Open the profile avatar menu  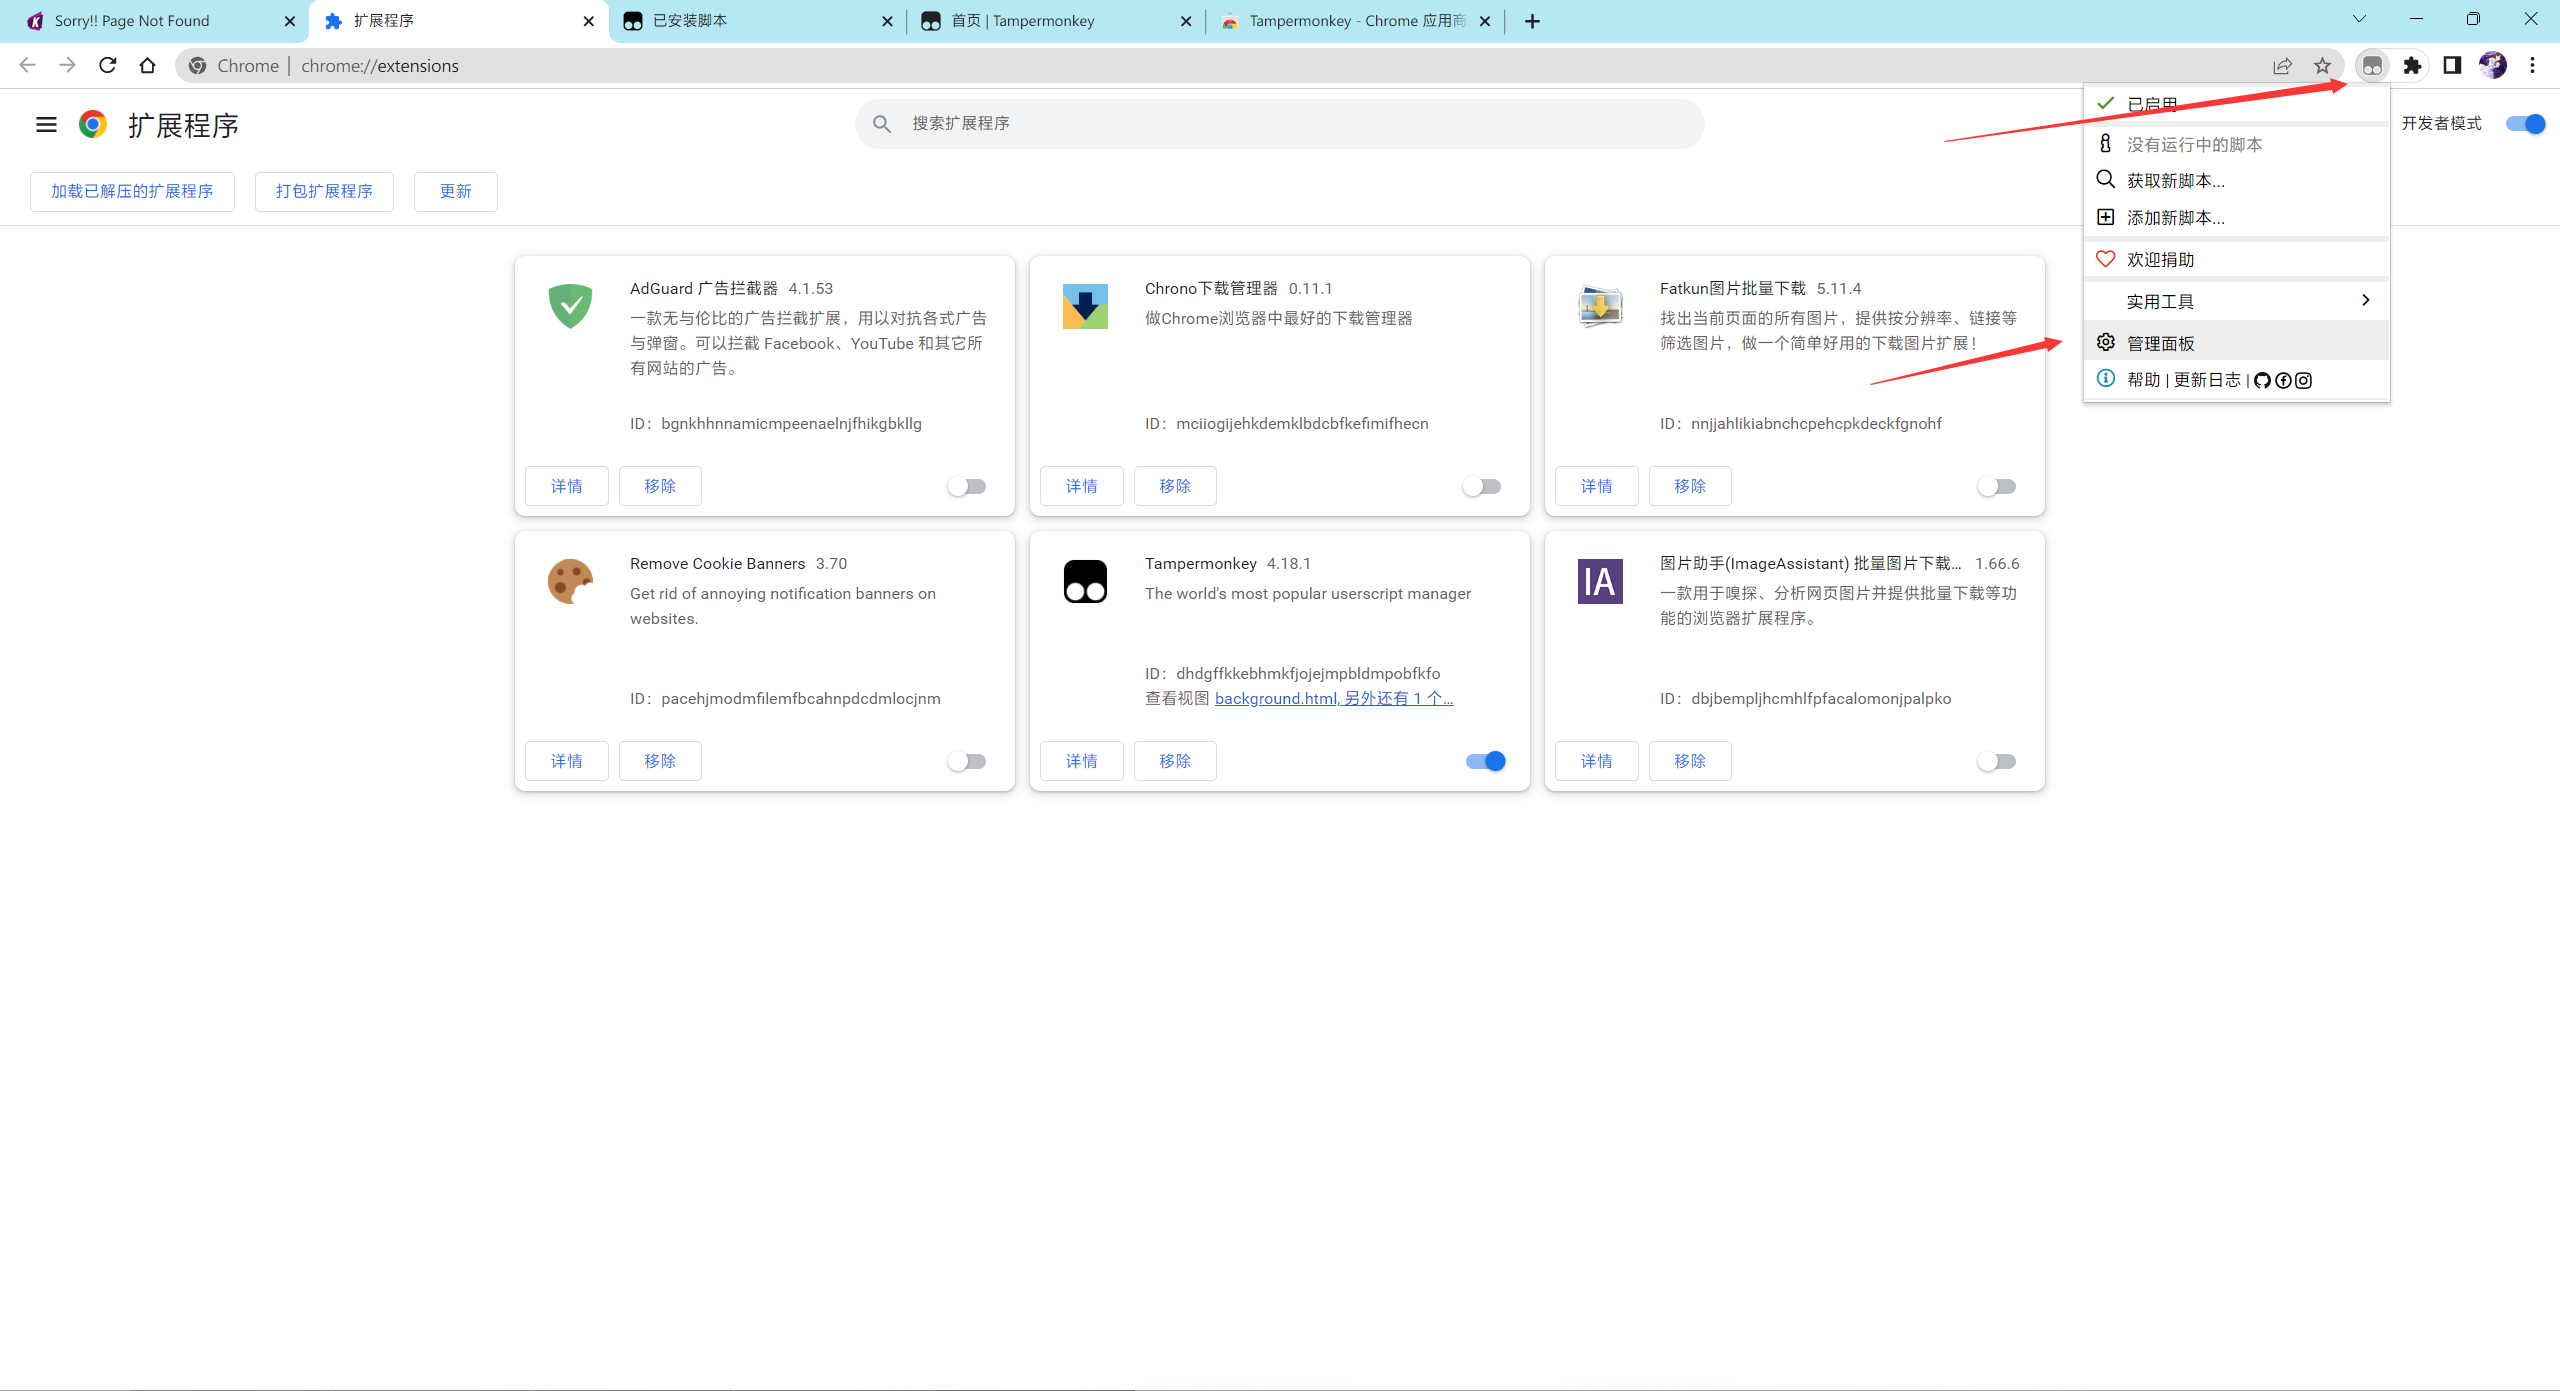[x=2492, y=66]
